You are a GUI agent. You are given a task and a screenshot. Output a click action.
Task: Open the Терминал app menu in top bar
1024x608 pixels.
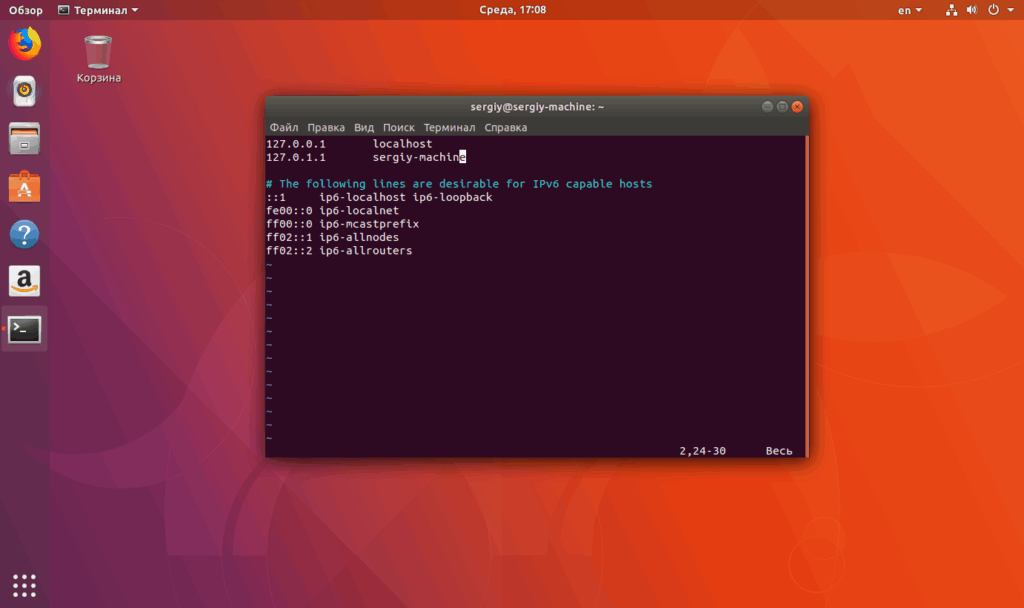[x=98, y=10]
